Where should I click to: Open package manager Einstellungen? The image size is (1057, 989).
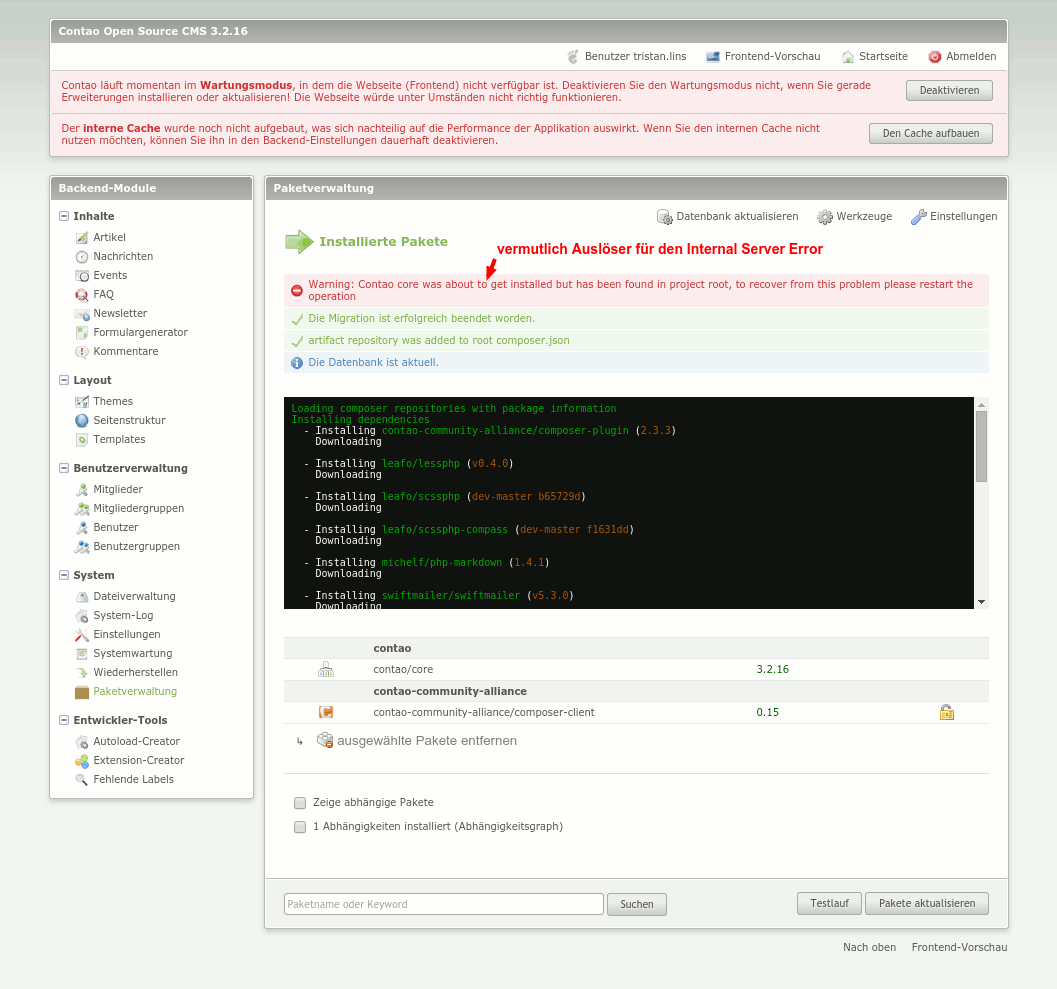click(x=954, y=216)
